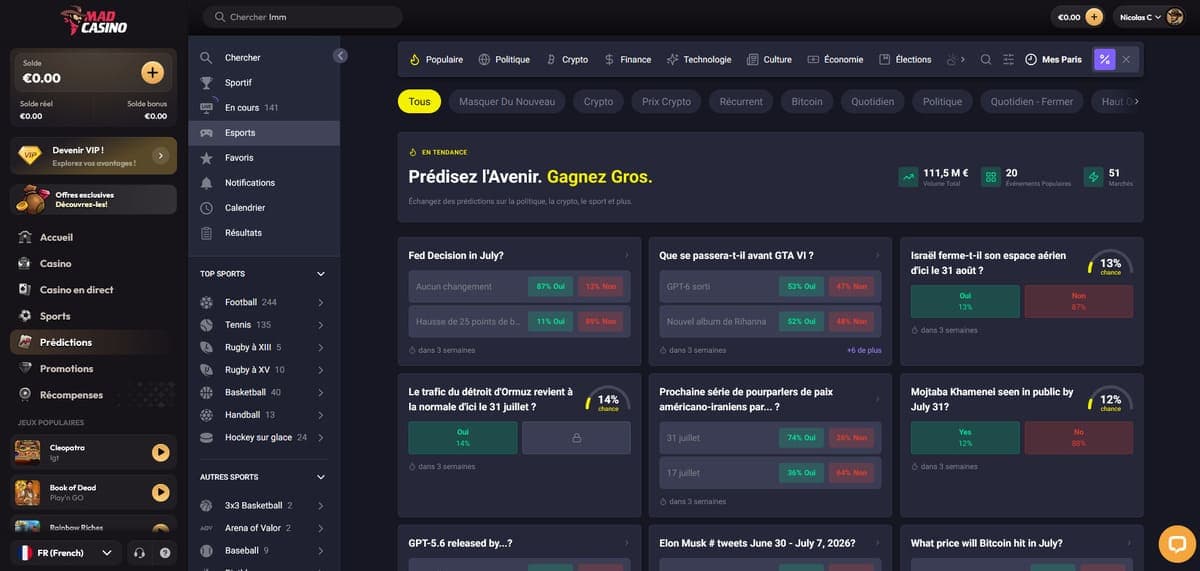Click help question mark icon at bottom left
This screenshot has height=571, width=1200.
[165, 552]
